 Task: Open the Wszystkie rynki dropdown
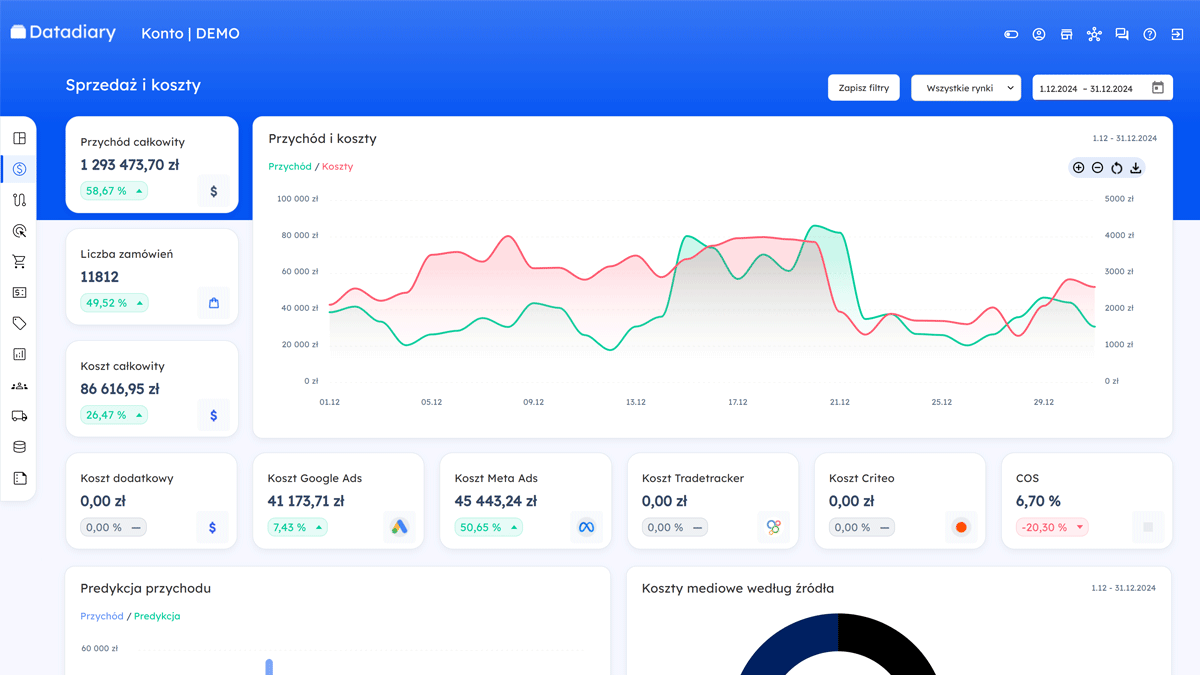pyautogui.click(x=965, y=87)
